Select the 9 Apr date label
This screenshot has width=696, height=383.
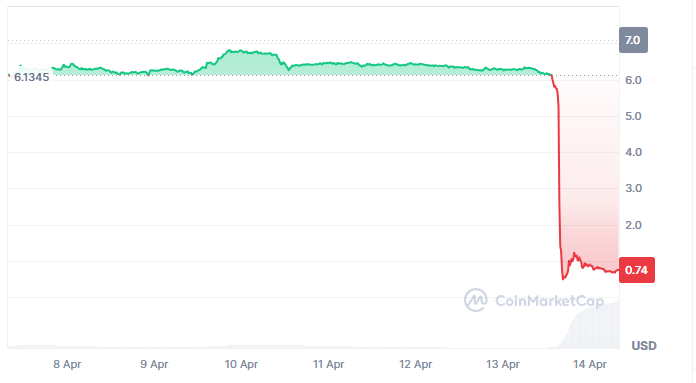tap(154, 364)
